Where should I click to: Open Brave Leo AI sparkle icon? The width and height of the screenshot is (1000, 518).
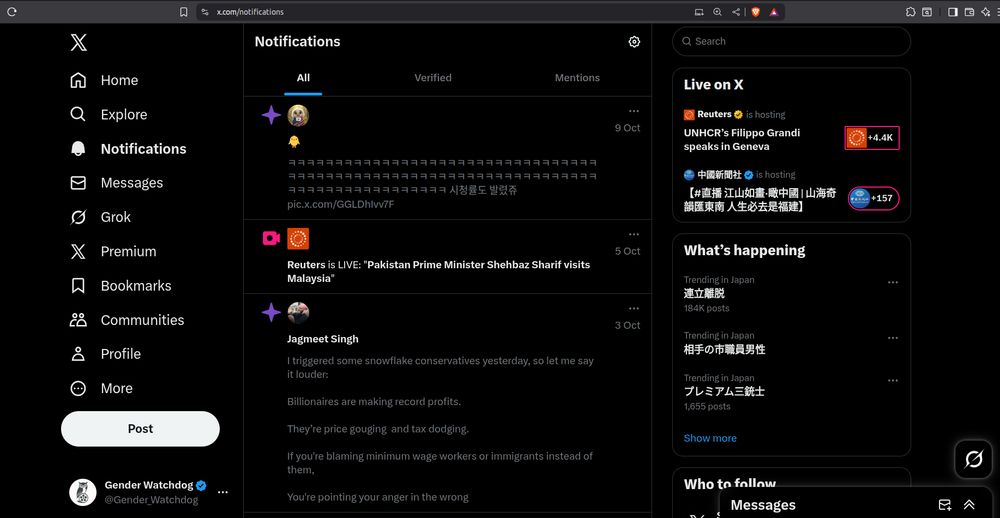(x=986, y=11)
